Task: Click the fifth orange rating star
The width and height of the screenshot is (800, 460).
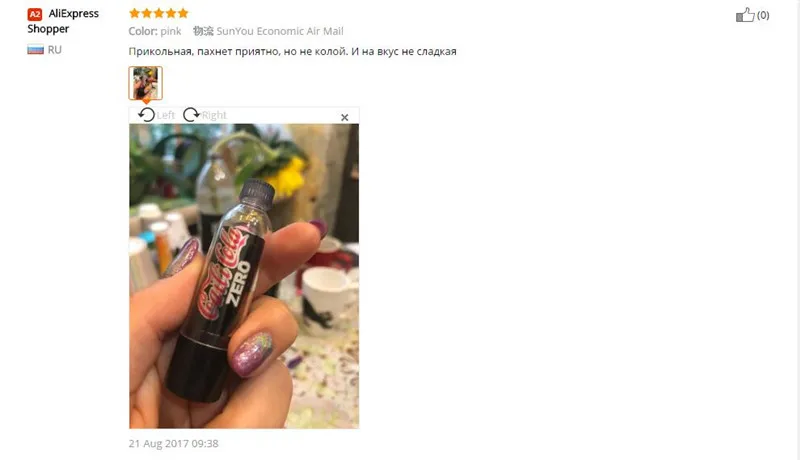Action: pyautogui.click(x=183, y=13)
